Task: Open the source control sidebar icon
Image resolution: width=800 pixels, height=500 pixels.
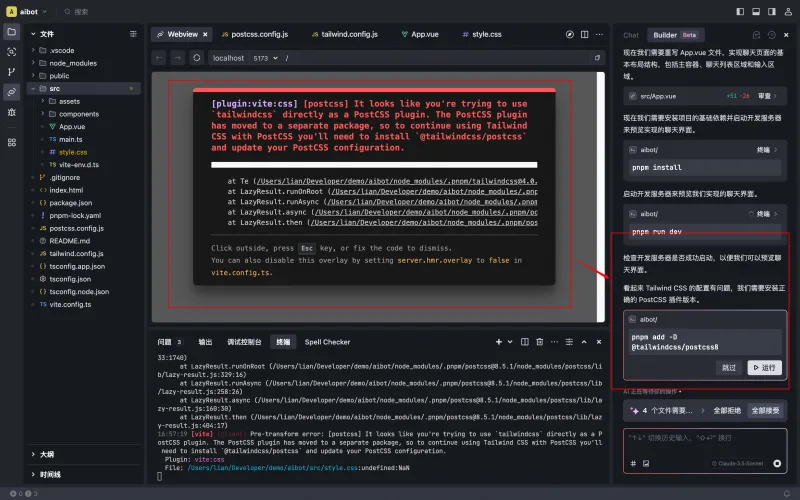Action: tap(12, 72)
